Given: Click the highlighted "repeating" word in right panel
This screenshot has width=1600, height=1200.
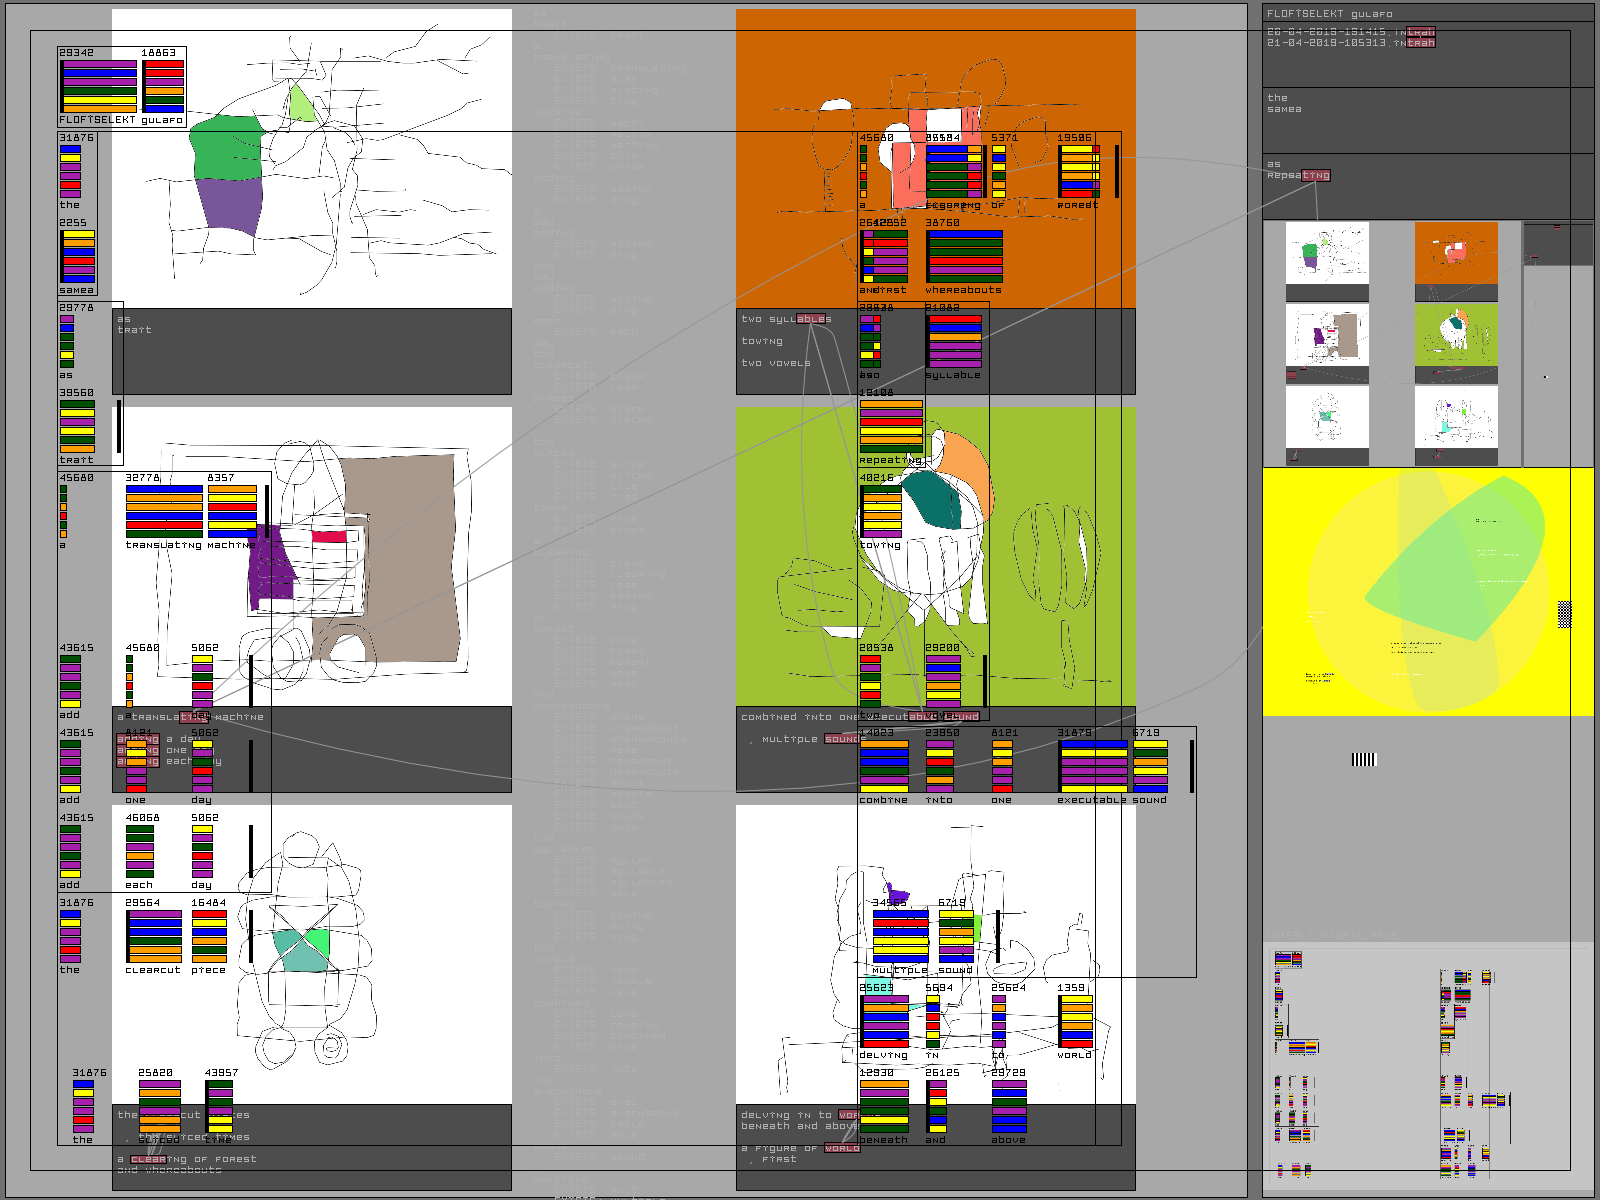Looking at the screenshot, I should 1314,175.
